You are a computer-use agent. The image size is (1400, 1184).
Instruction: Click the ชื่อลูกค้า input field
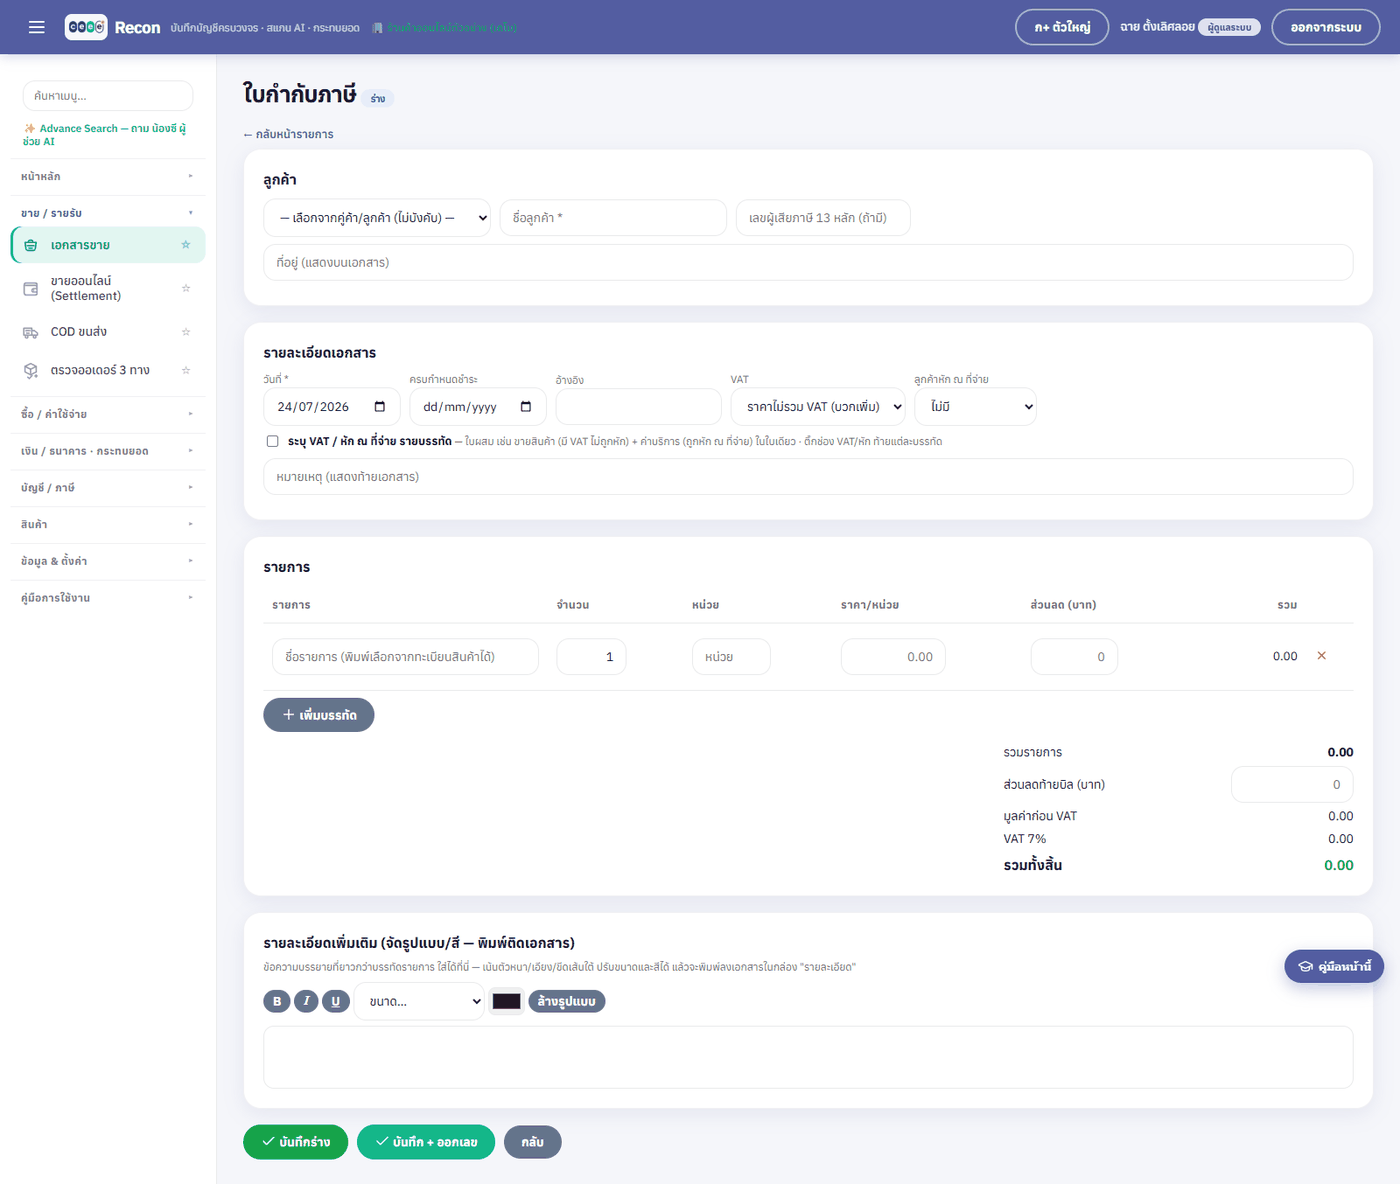click(613, 218)
